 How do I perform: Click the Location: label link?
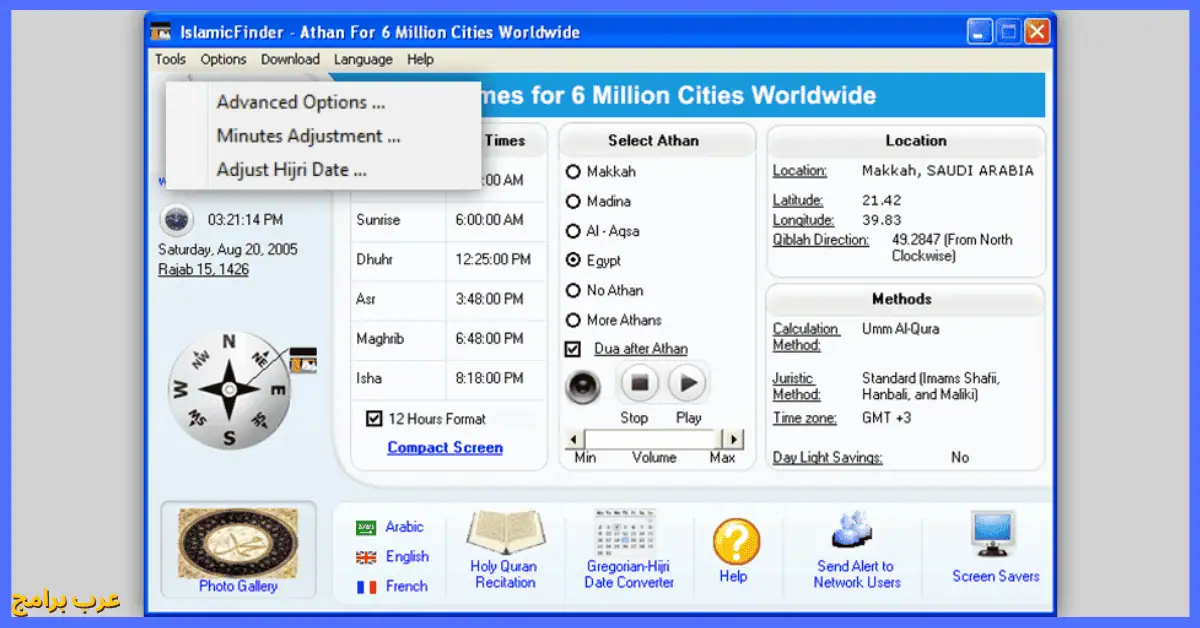coord(800,171)
